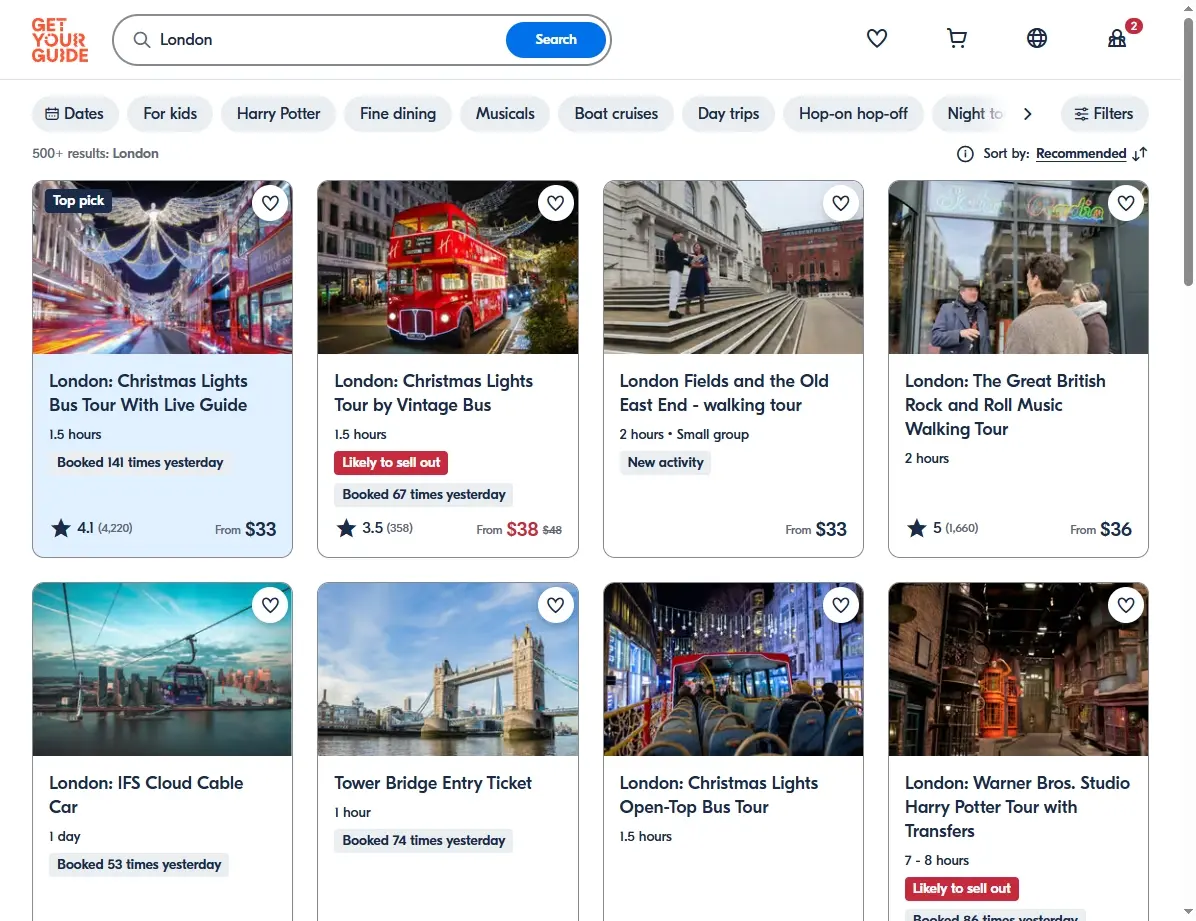Viewport: 1196px width, 921px height.
Task: Open Christmas Lights Tour by Vintage Bus
Action: (x=433, y=393)
